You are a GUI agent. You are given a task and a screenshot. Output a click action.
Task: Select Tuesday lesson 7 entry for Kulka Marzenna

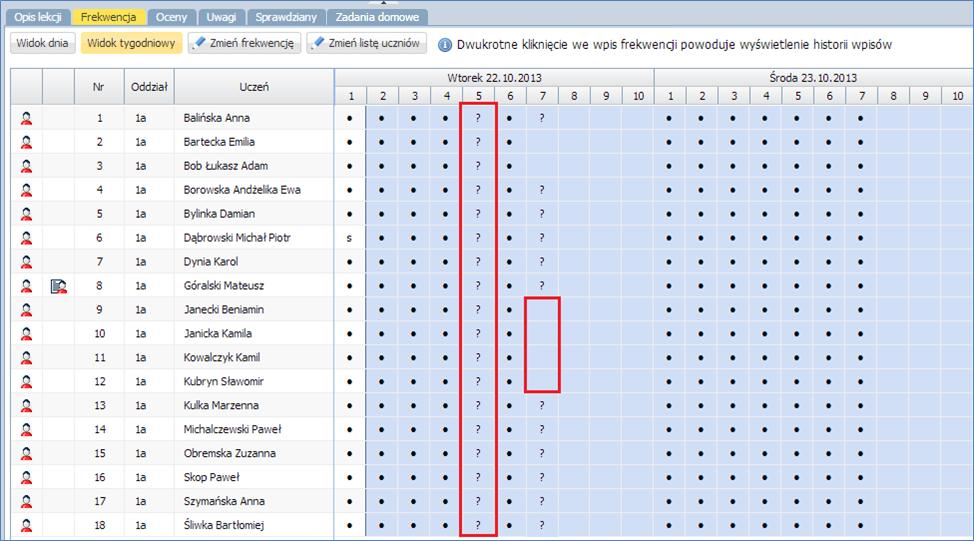[x=542, y=406]
